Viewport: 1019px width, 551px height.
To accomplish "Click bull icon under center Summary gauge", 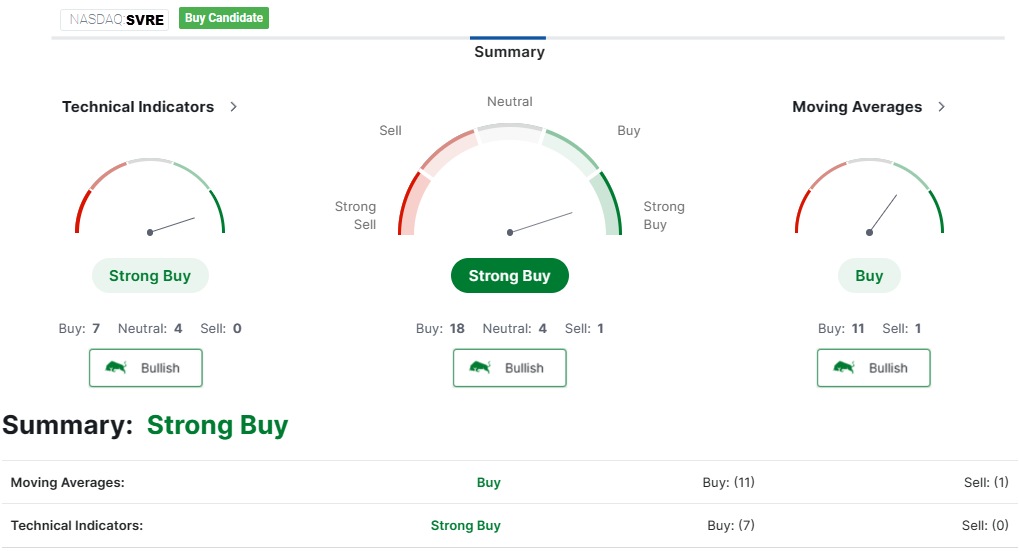I will 480,367.
